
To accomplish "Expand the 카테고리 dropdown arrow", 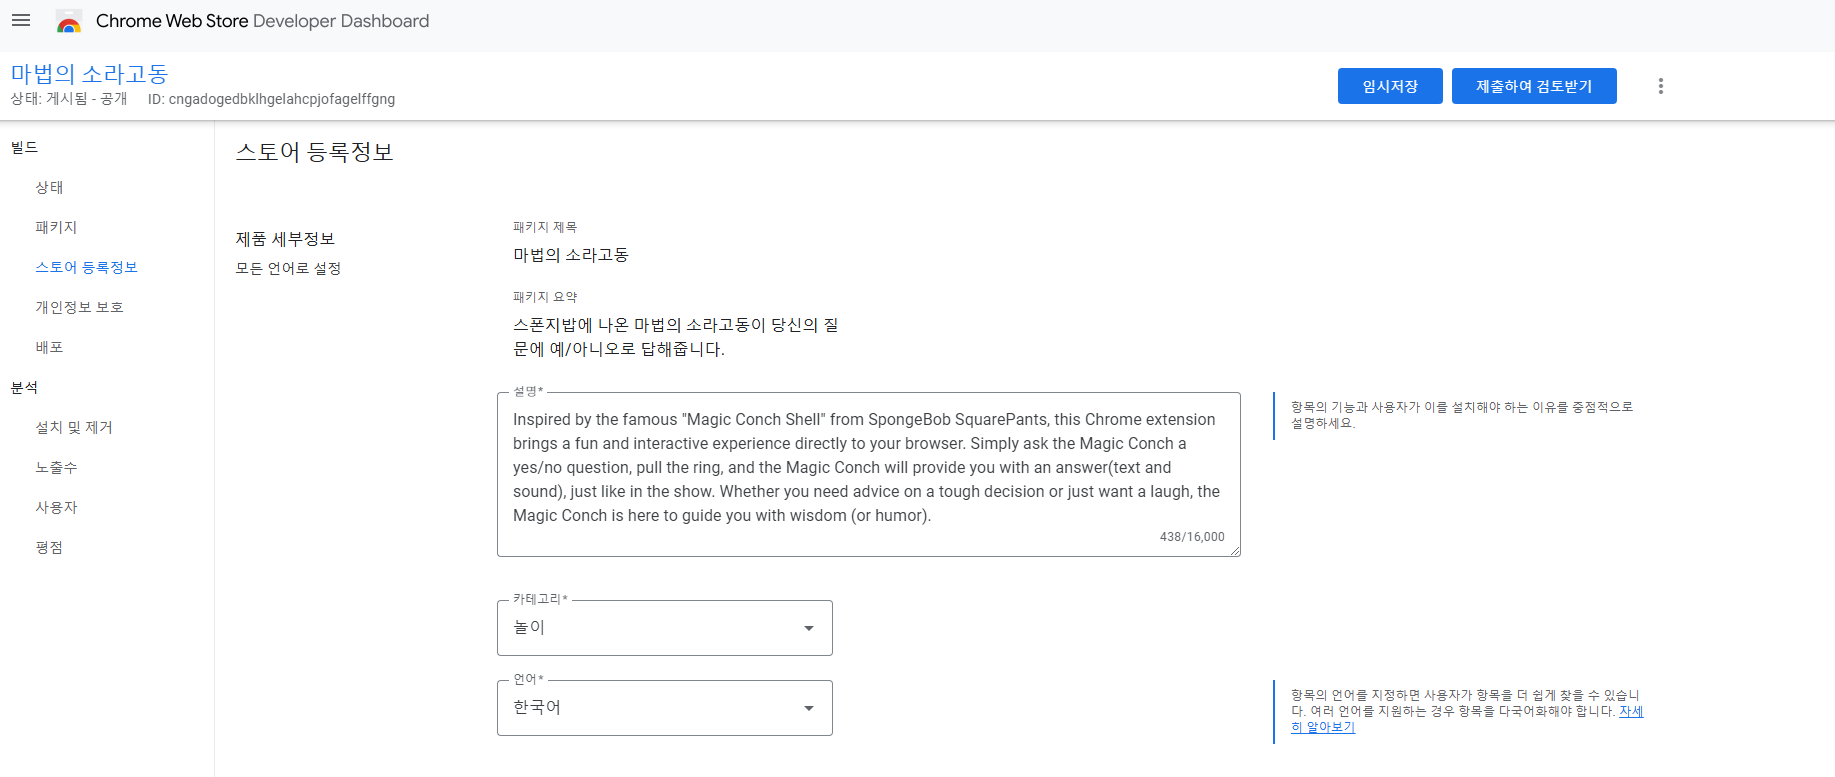I will [809, 628].
